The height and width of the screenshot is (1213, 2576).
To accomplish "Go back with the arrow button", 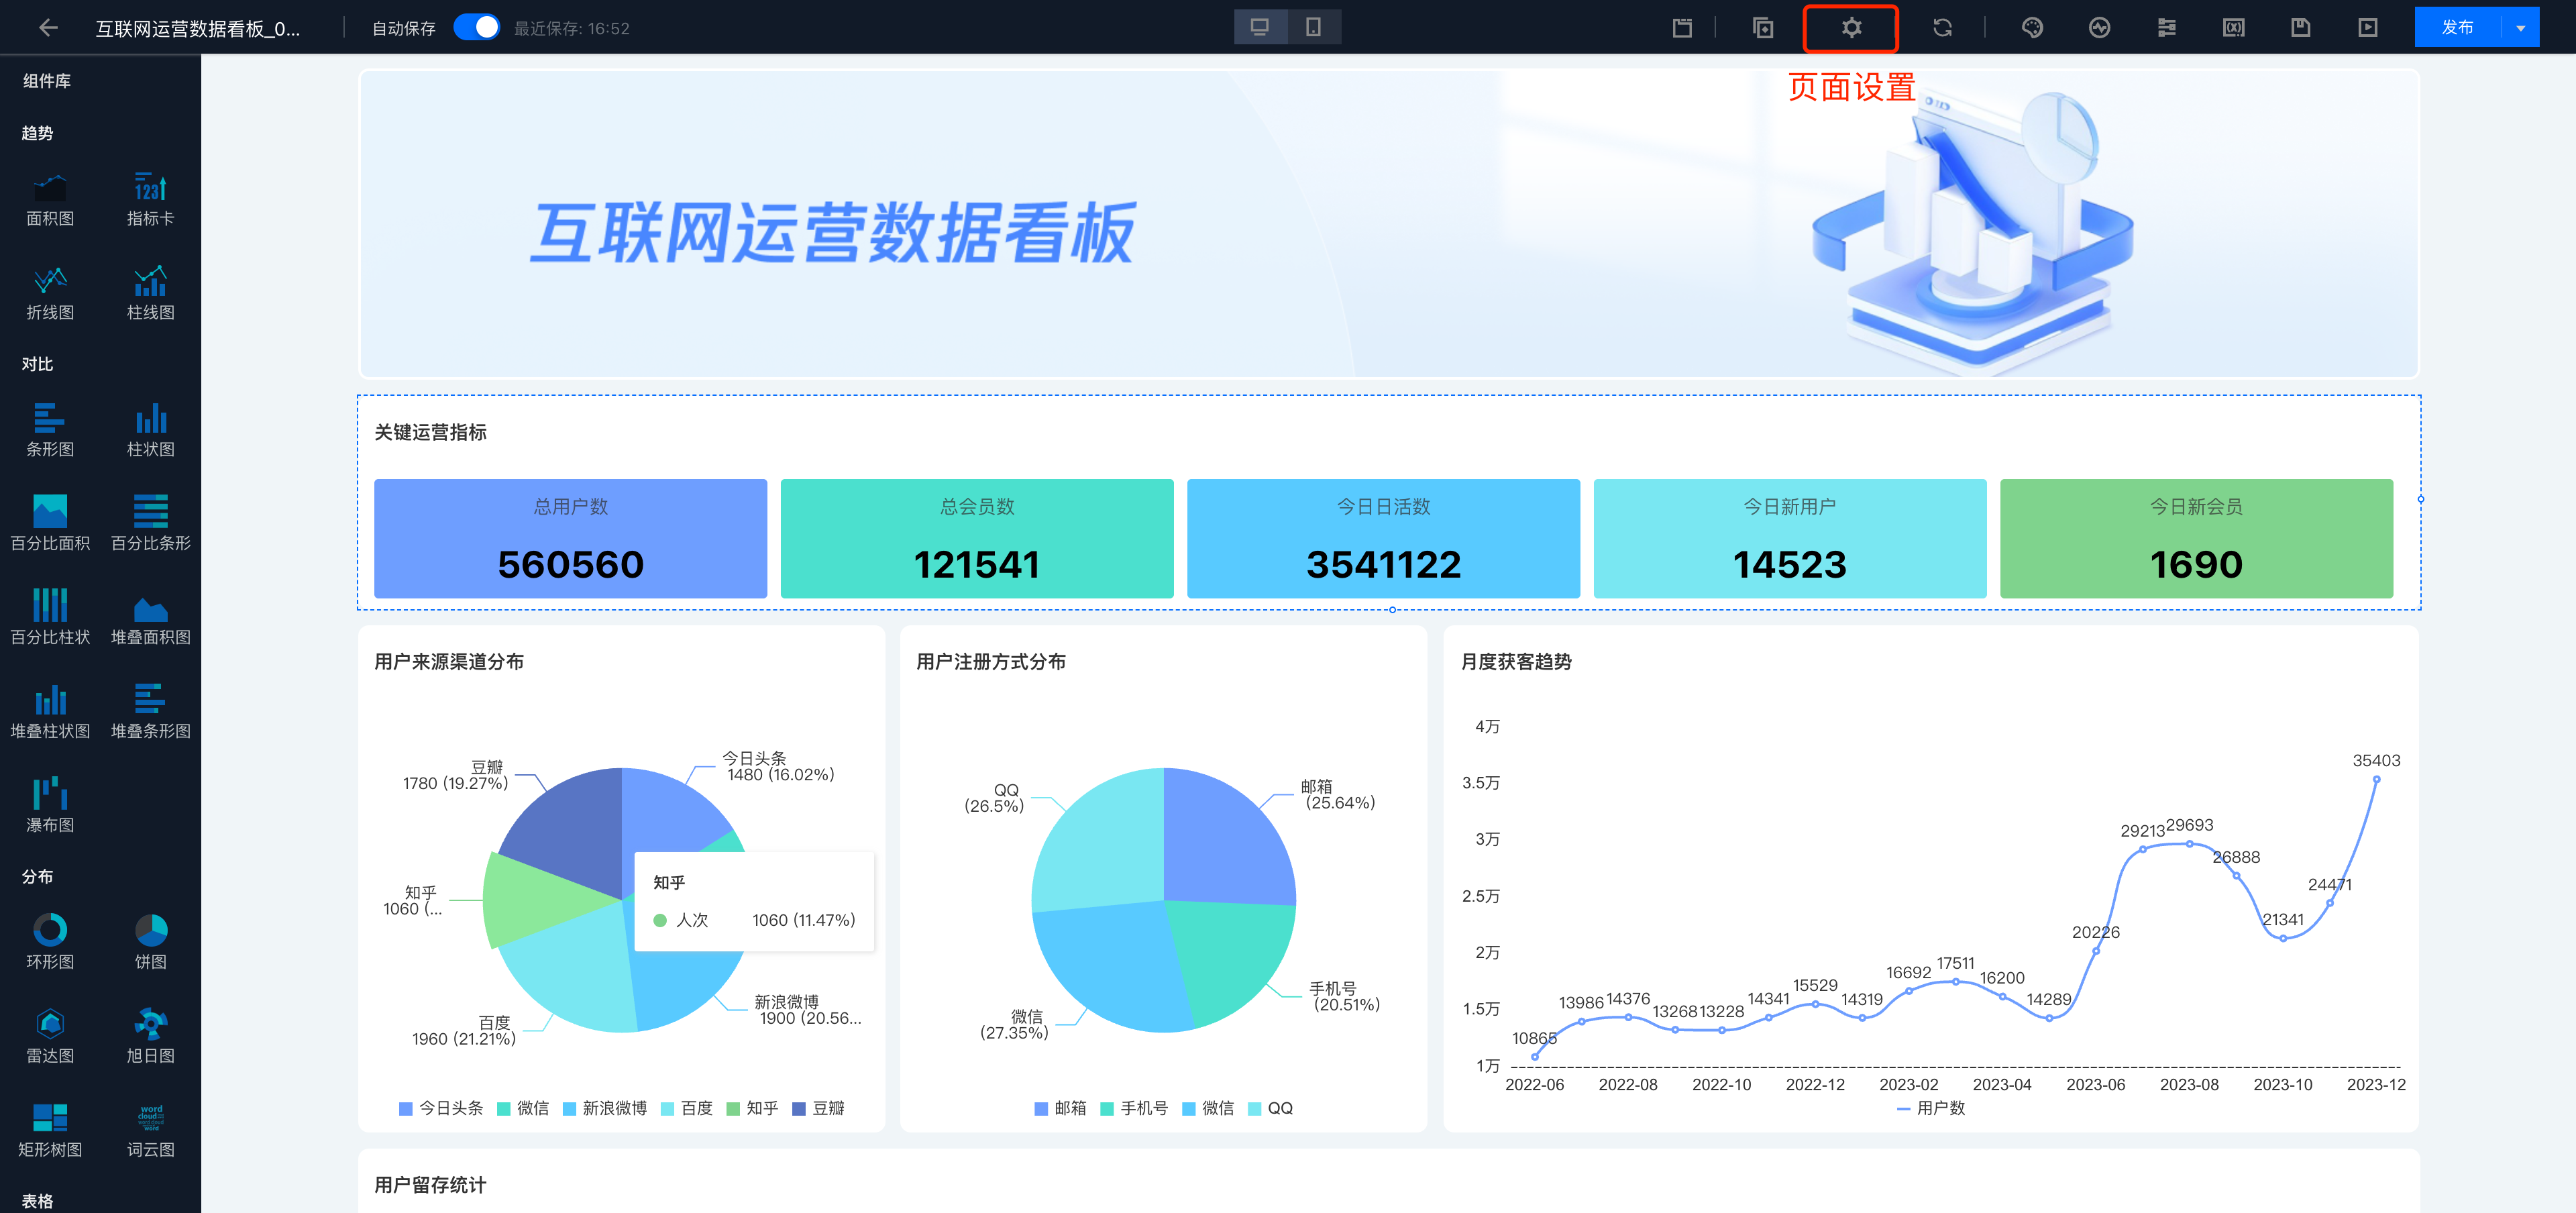I will click(47, 28).
